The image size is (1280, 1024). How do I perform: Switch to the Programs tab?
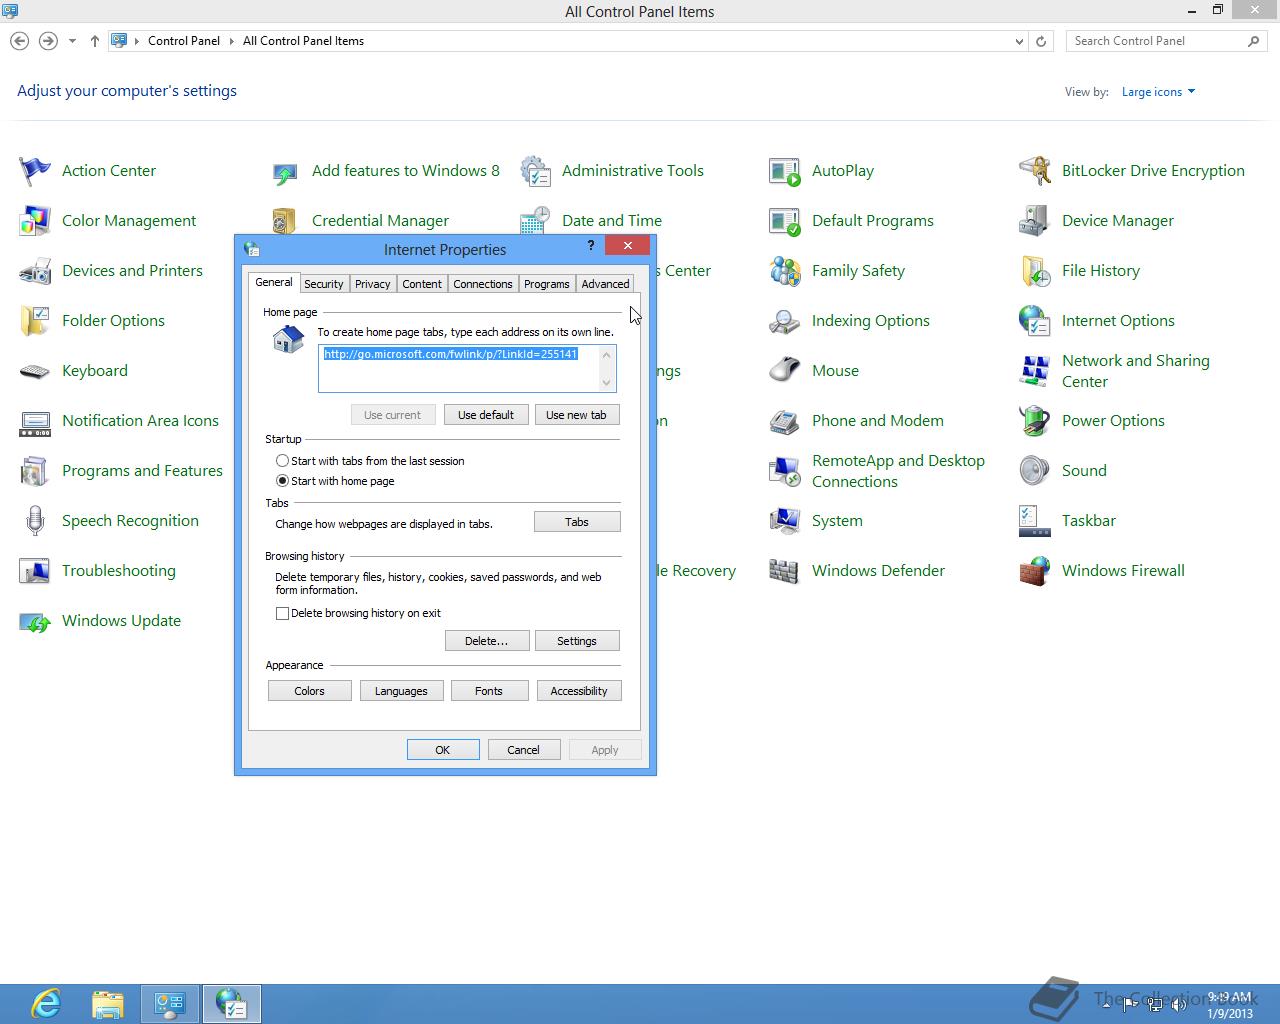tap(546, 284)
